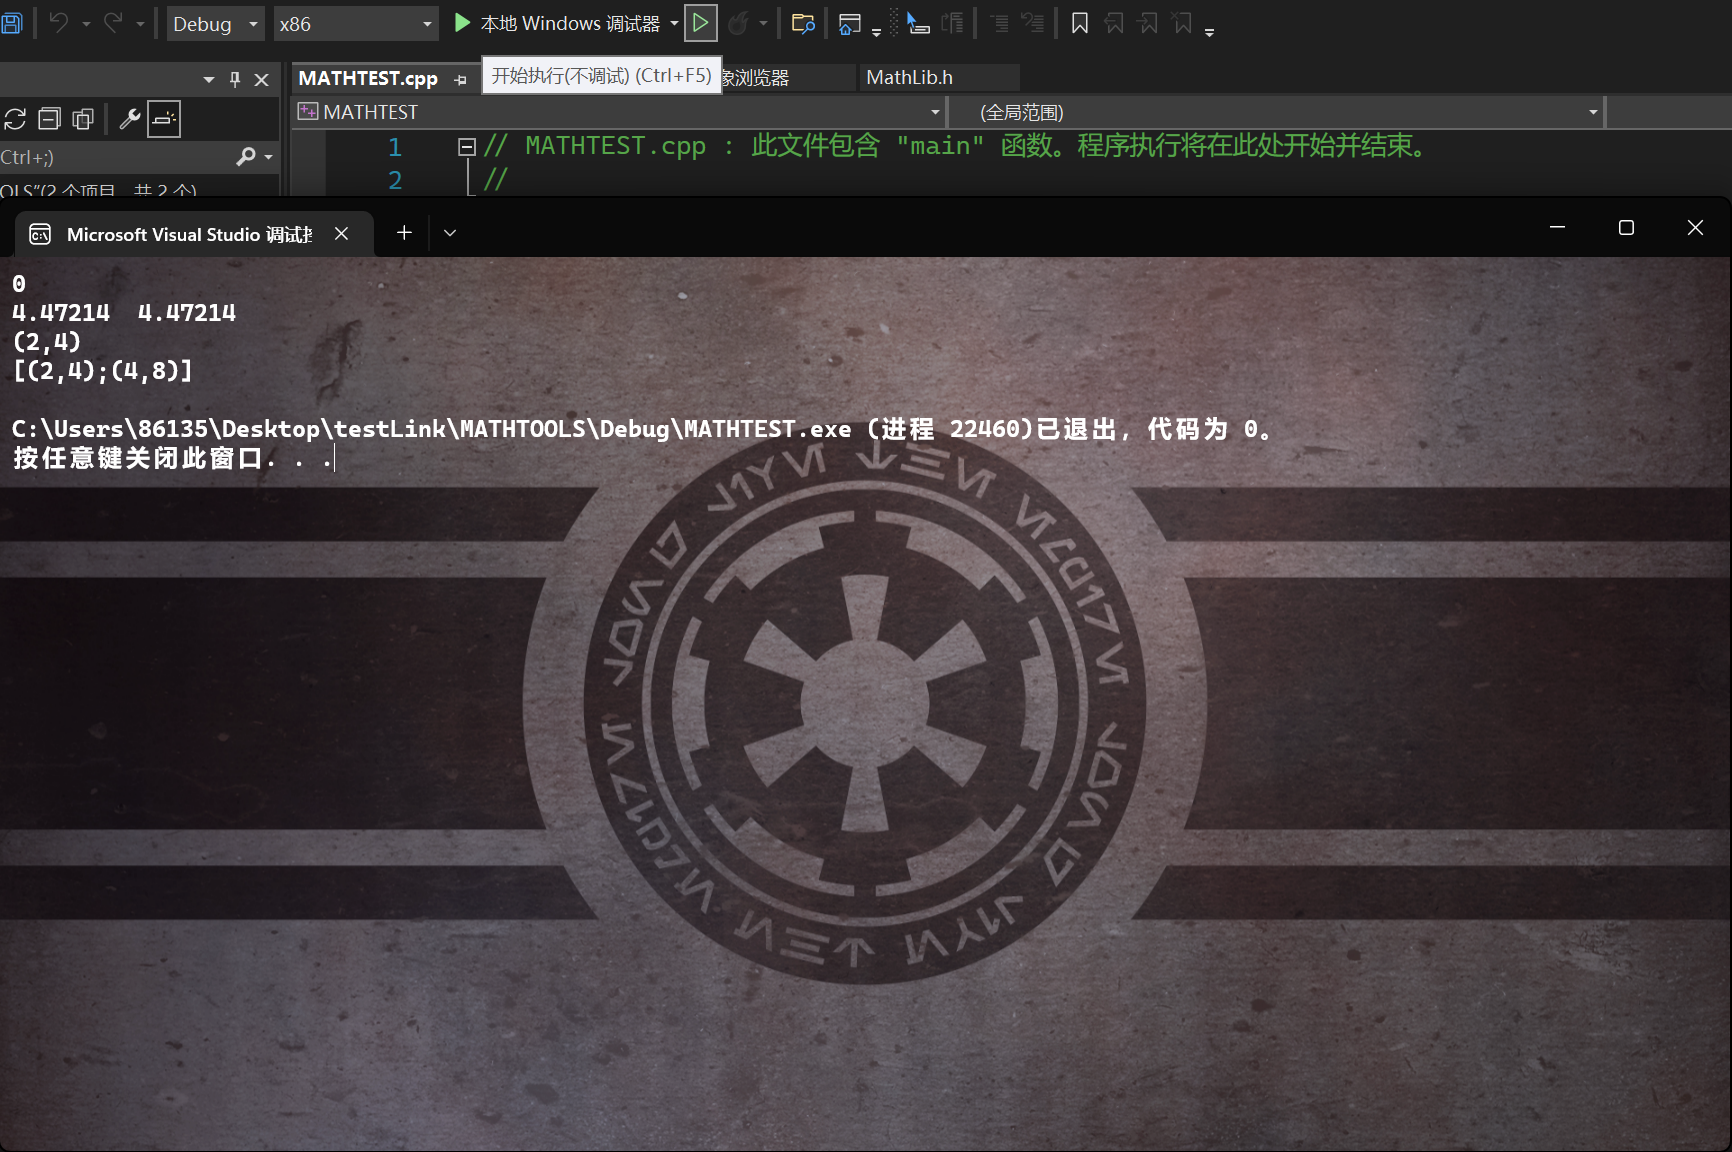Minimize the terminal window

(x=1557, y=228)
